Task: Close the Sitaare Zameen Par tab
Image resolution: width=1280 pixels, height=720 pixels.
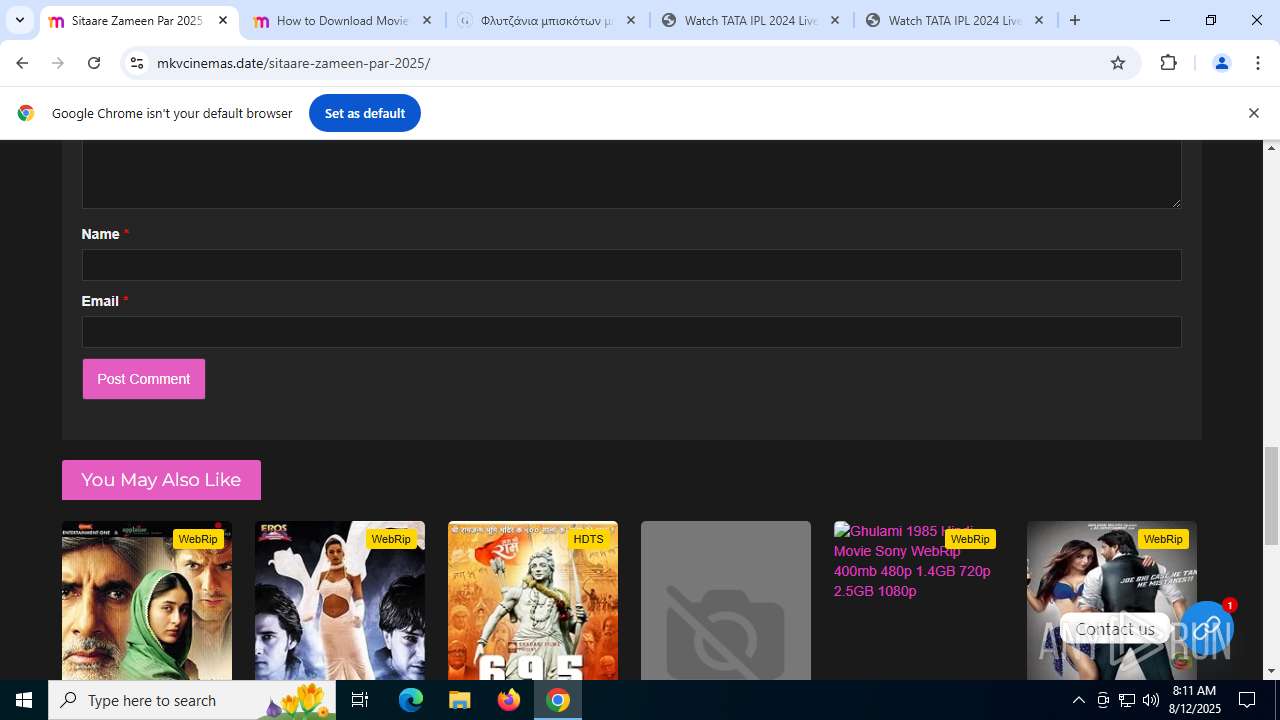Action: click(223, 20)
